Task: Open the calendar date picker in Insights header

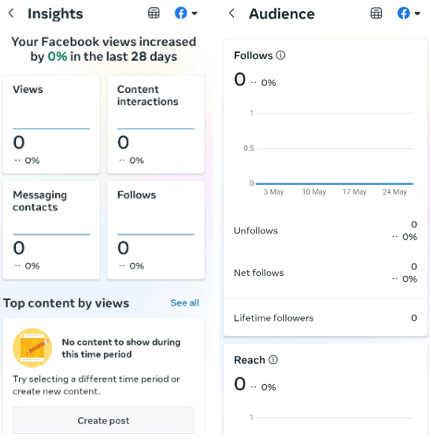Action: click(154, 13)
